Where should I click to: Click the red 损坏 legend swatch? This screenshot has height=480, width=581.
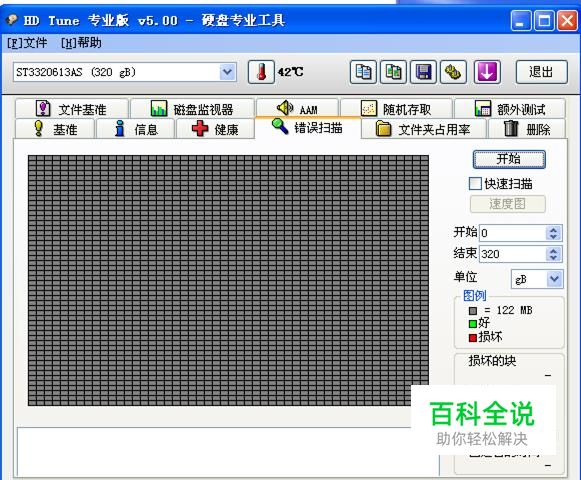pyautogui.click(x=473, y=337)
